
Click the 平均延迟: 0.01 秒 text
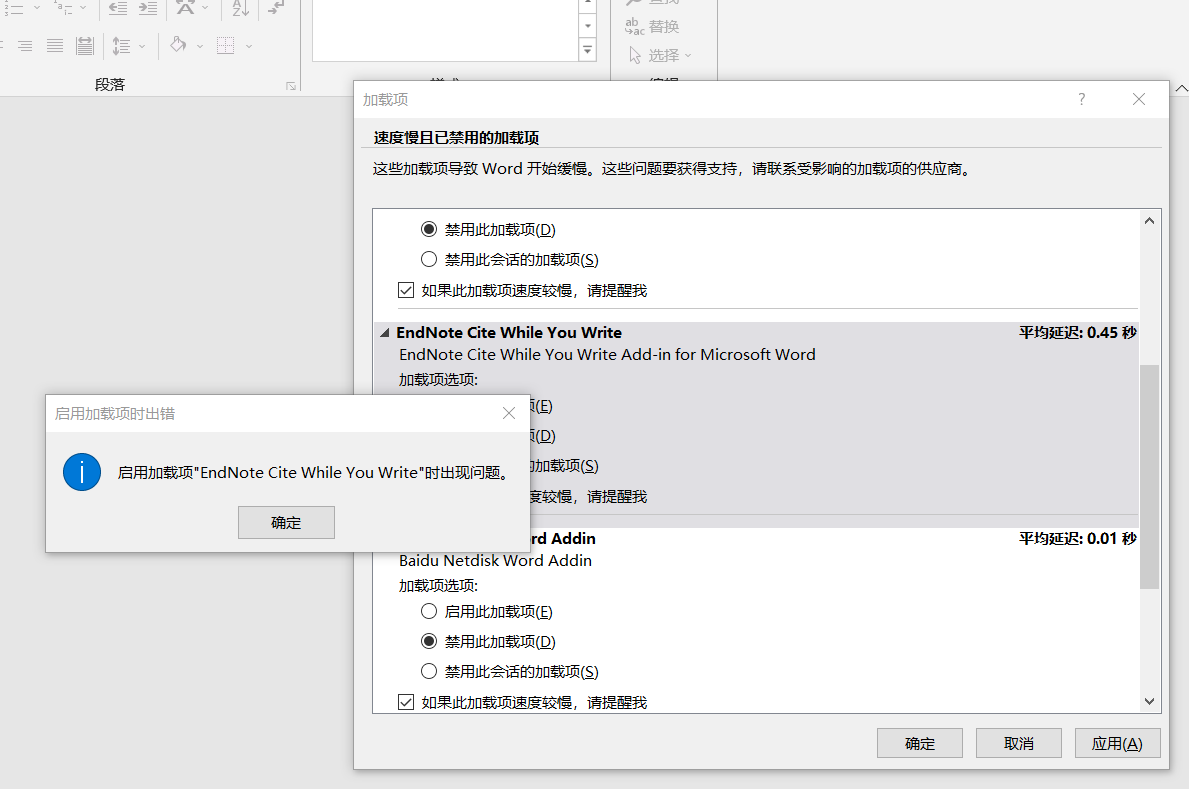click(x=1078, y=539)
